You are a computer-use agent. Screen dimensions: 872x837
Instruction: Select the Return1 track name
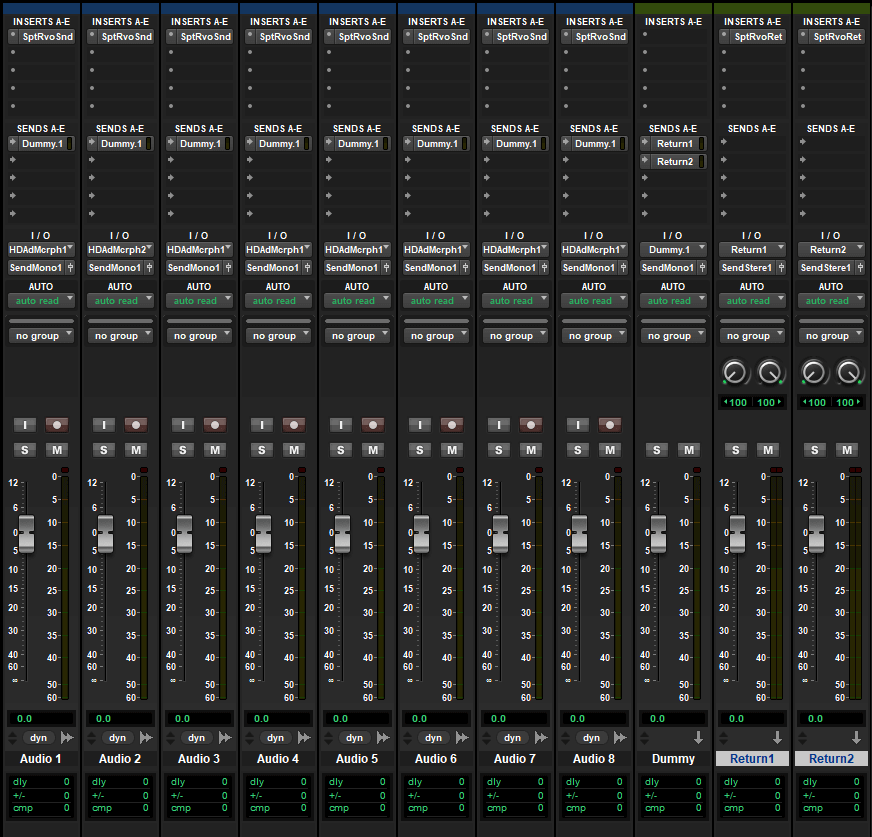[x=752, y=759]
